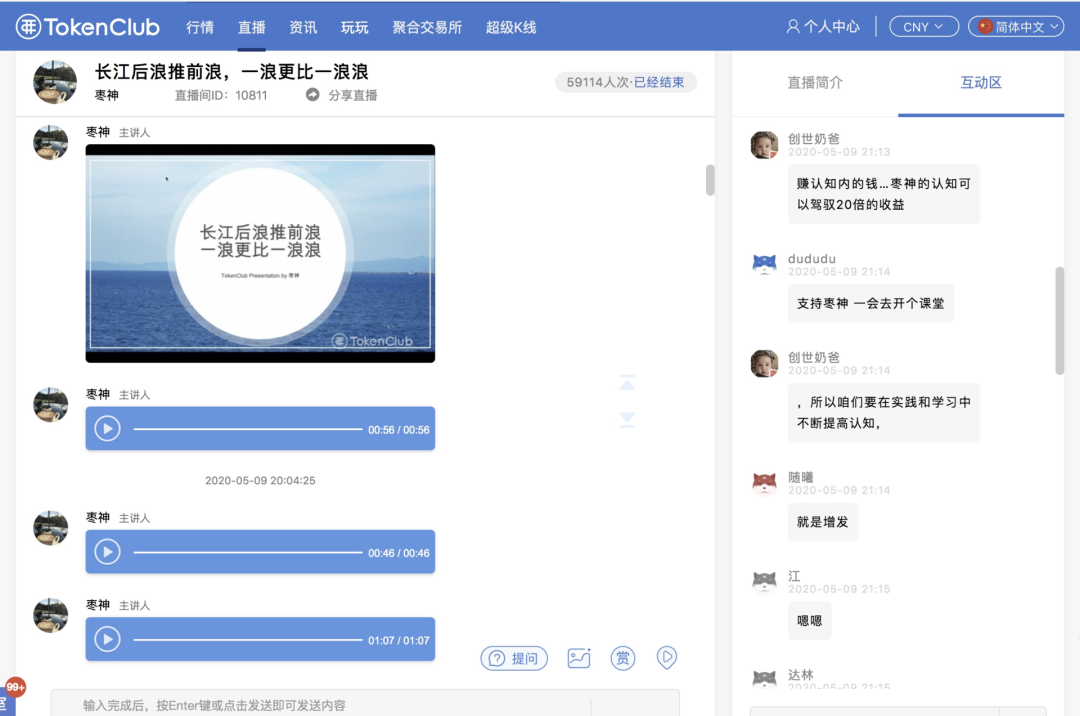Open 个人中心 user center
Image resolution: width=1080 pixels, height=716 pixels.
coord(823,27)
